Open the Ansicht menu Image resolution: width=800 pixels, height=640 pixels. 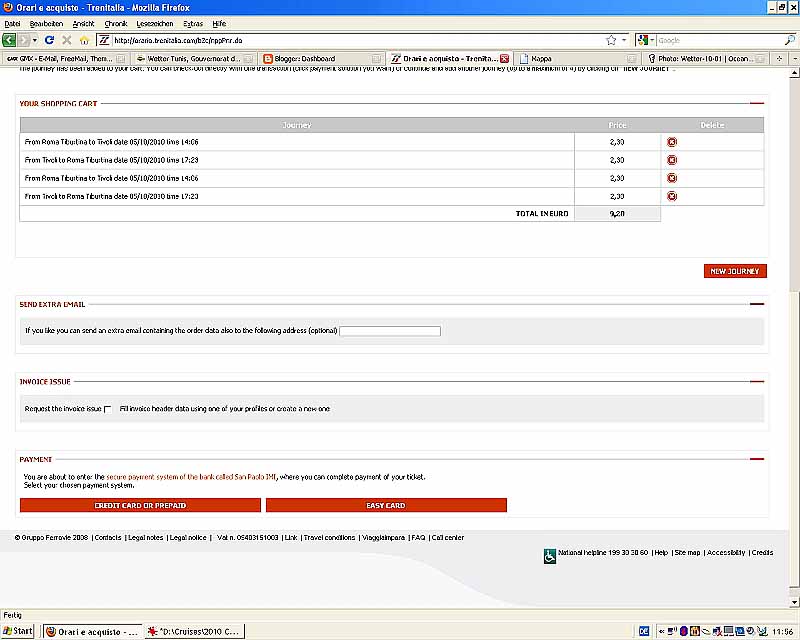83,23
